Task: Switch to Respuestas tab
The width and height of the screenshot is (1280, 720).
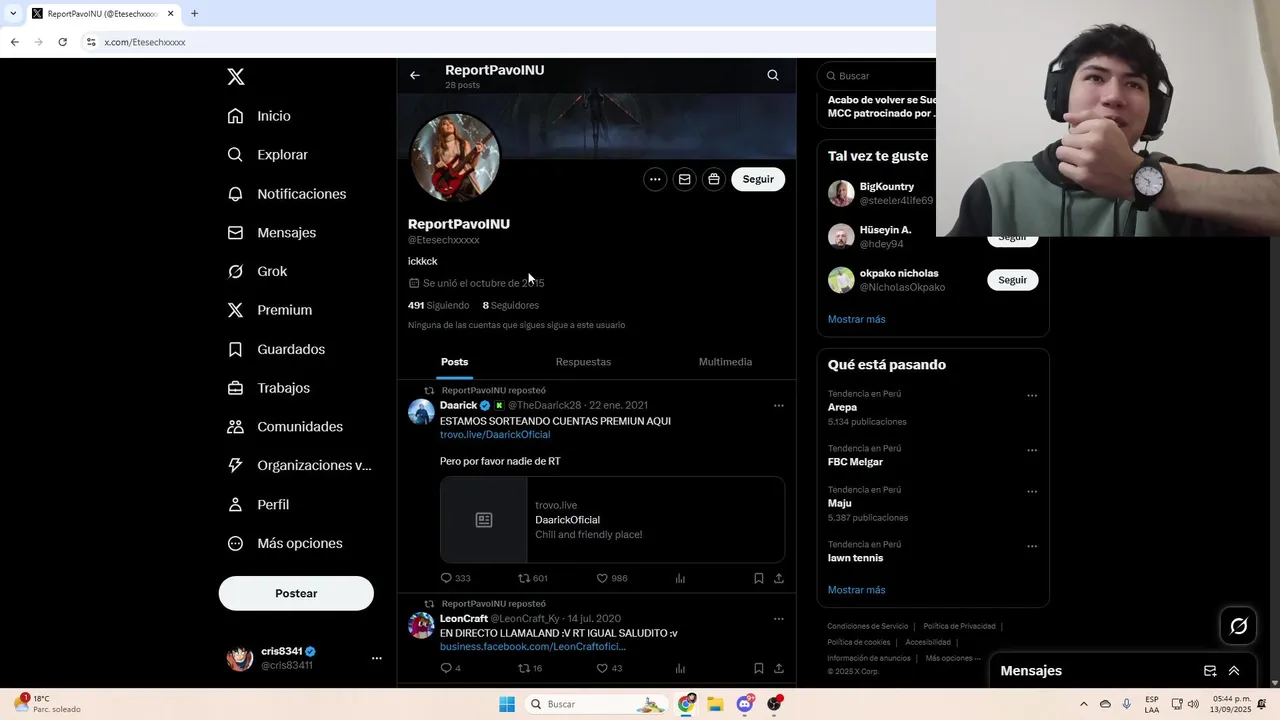Action: coord(583,362)
